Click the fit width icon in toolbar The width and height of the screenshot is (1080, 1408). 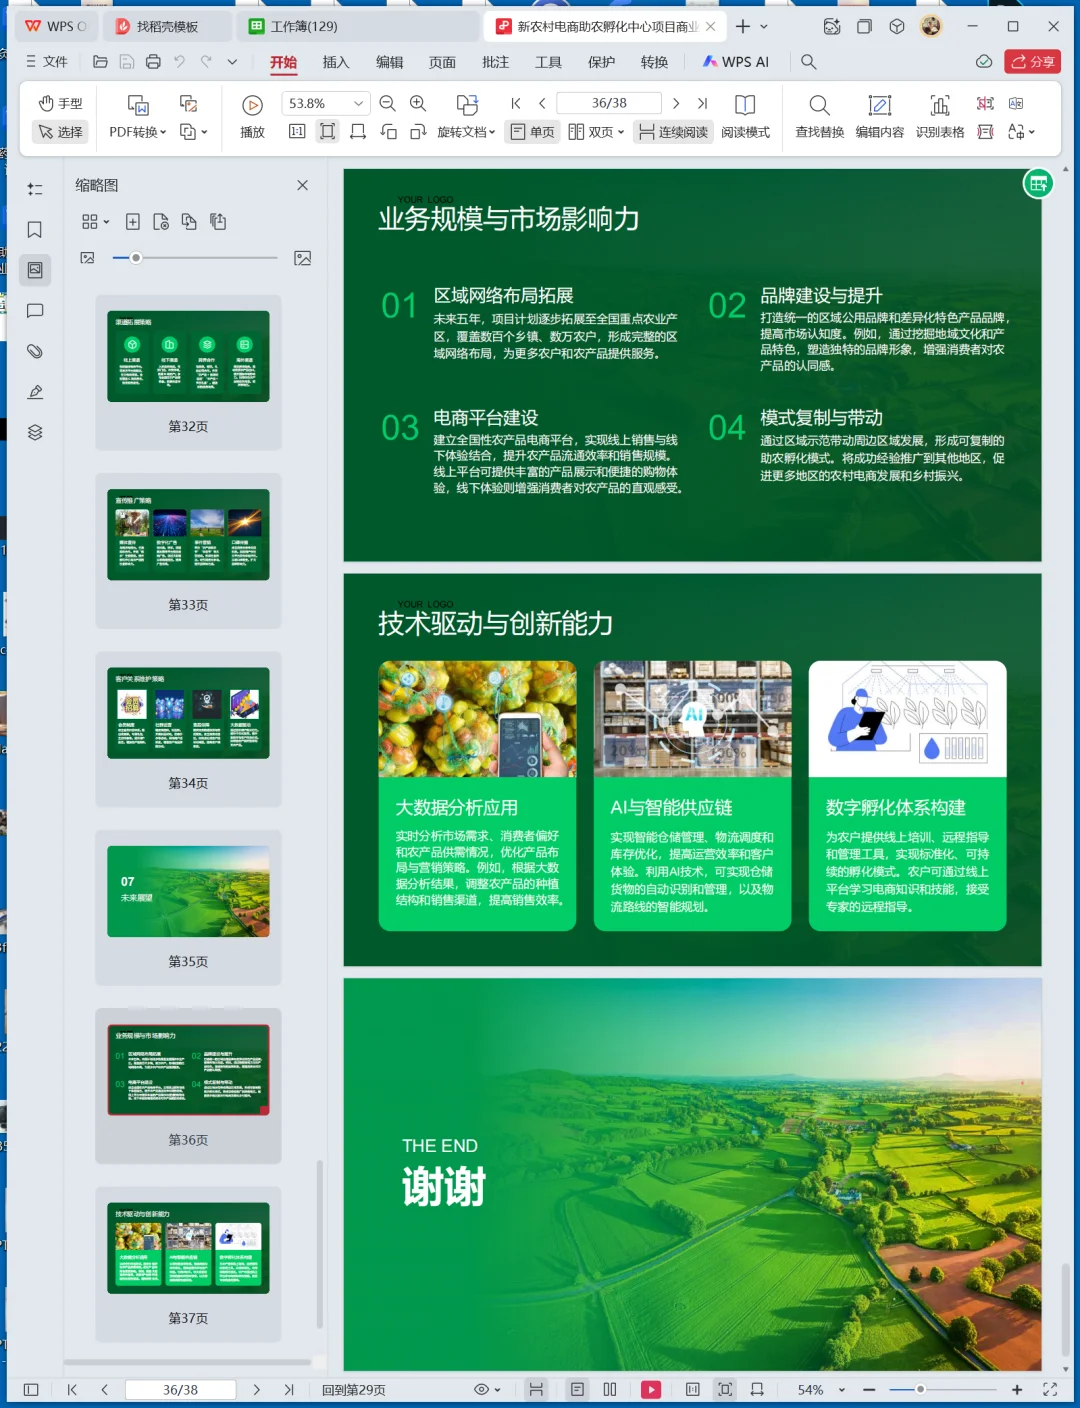point(358,131)
